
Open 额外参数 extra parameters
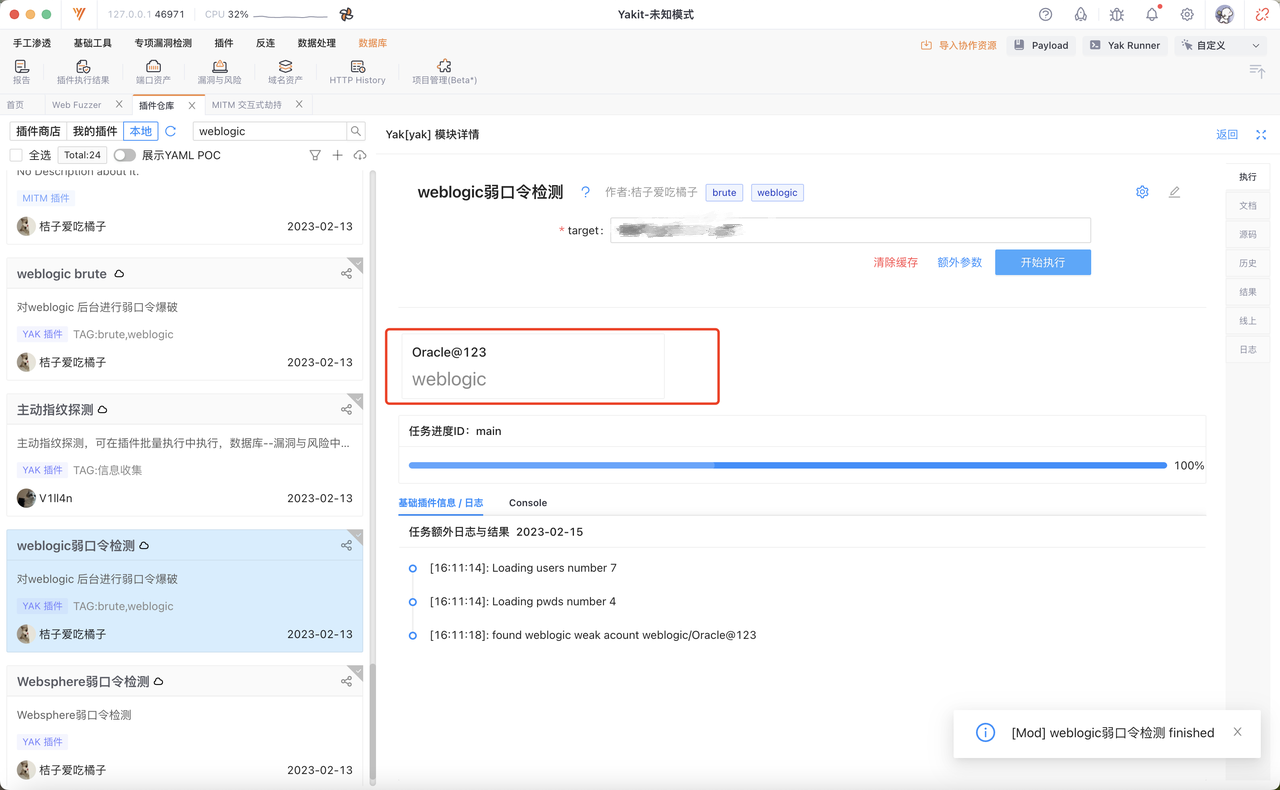pos(959,262)
